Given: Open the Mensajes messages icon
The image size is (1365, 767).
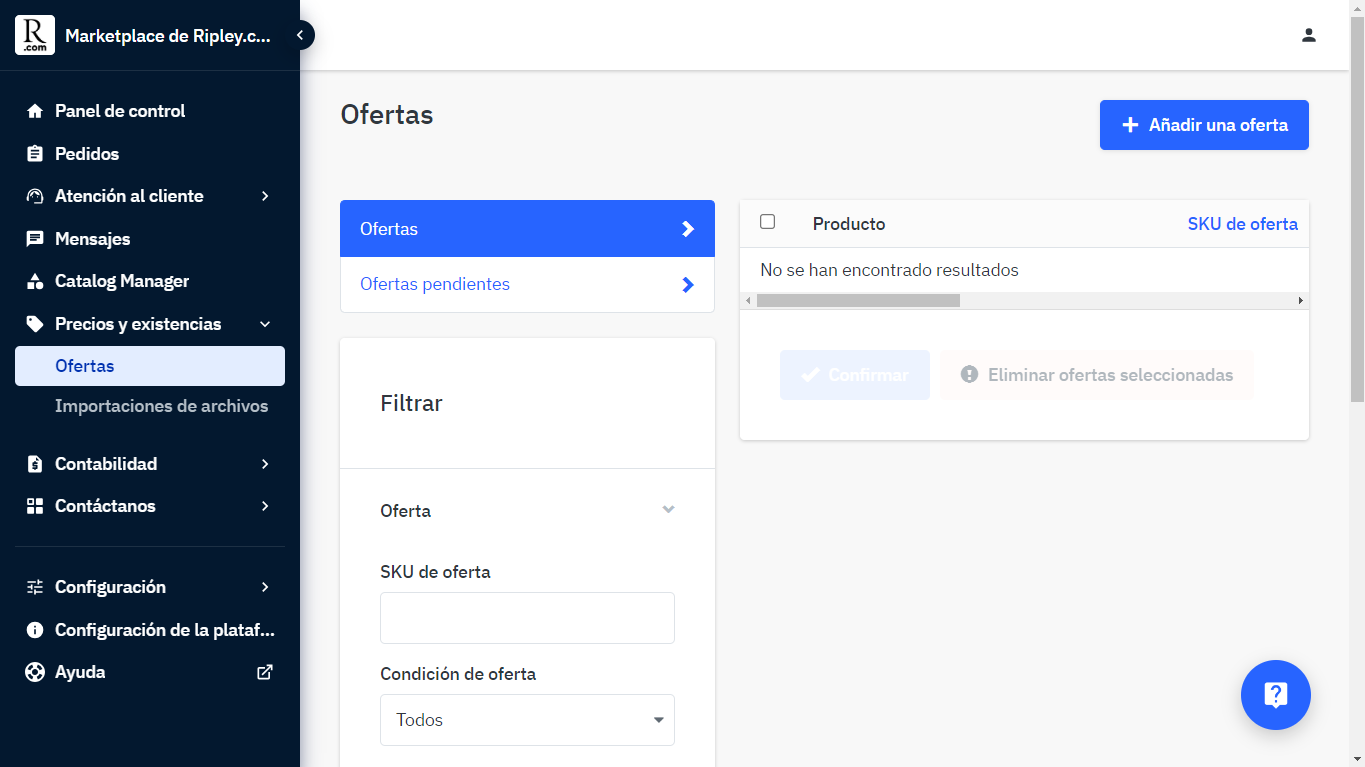Looking at the screenshot, I should [33, 238].
